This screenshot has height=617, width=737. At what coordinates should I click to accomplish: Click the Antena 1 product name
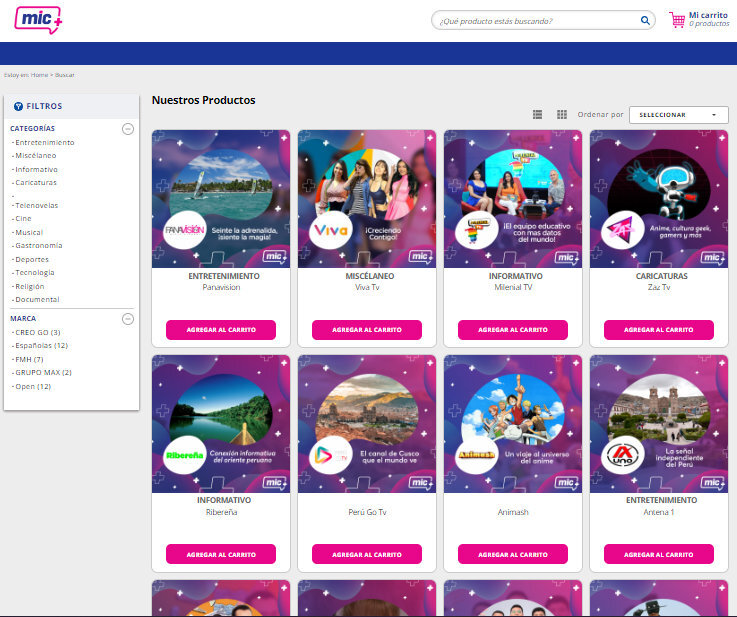[x=659, y=512]
